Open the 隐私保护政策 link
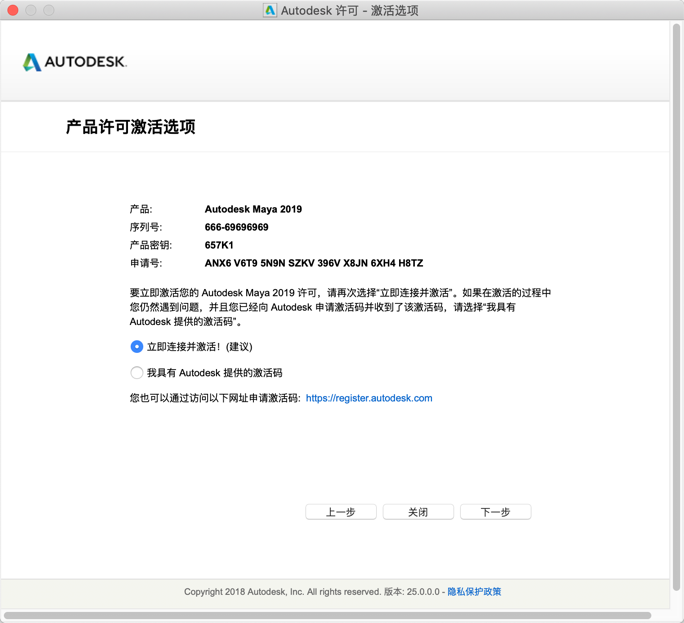 [x=474, y=592]
